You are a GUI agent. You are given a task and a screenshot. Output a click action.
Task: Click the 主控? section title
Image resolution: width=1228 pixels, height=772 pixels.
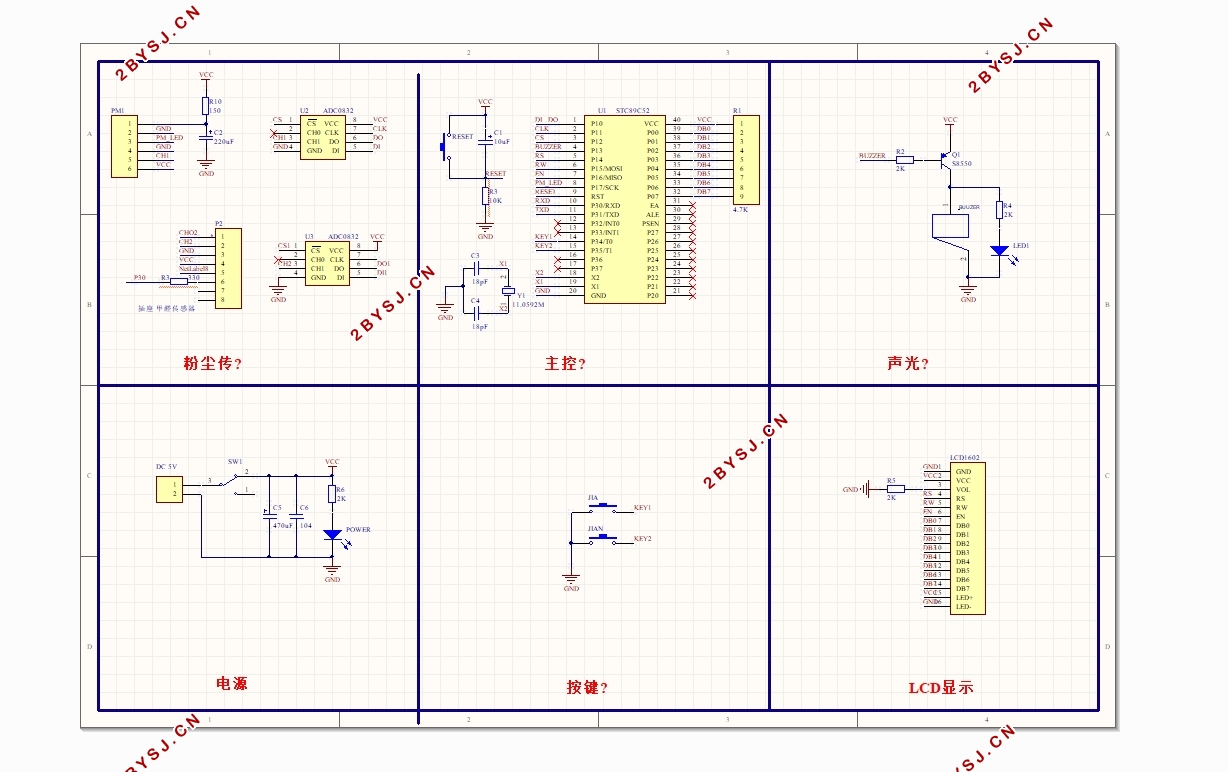coord(565,364)
